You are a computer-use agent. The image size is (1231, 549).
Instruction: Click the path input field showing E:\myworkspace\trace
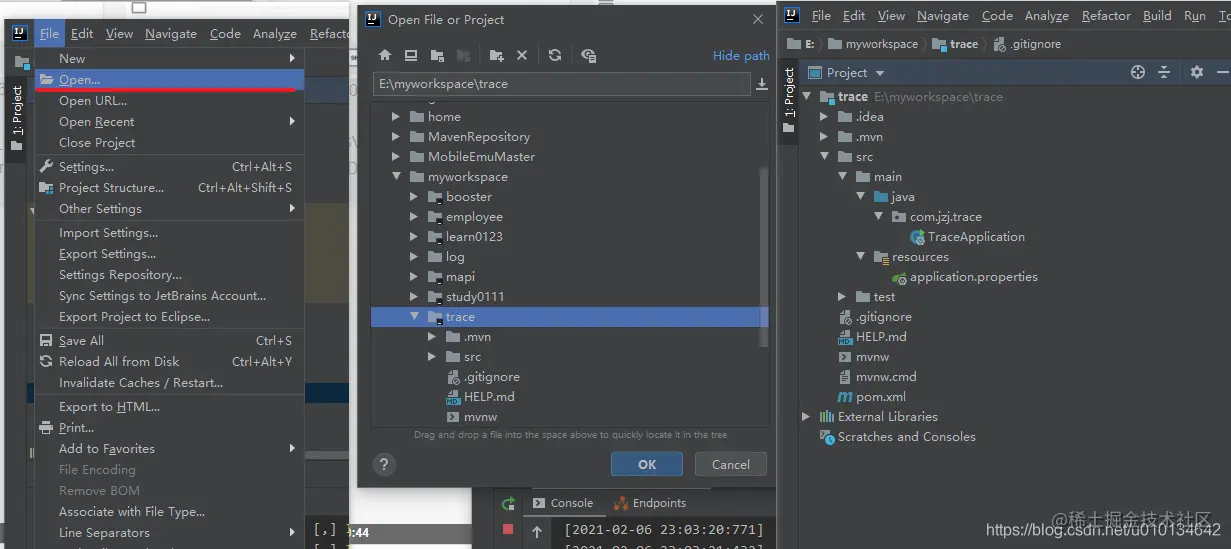561,84
